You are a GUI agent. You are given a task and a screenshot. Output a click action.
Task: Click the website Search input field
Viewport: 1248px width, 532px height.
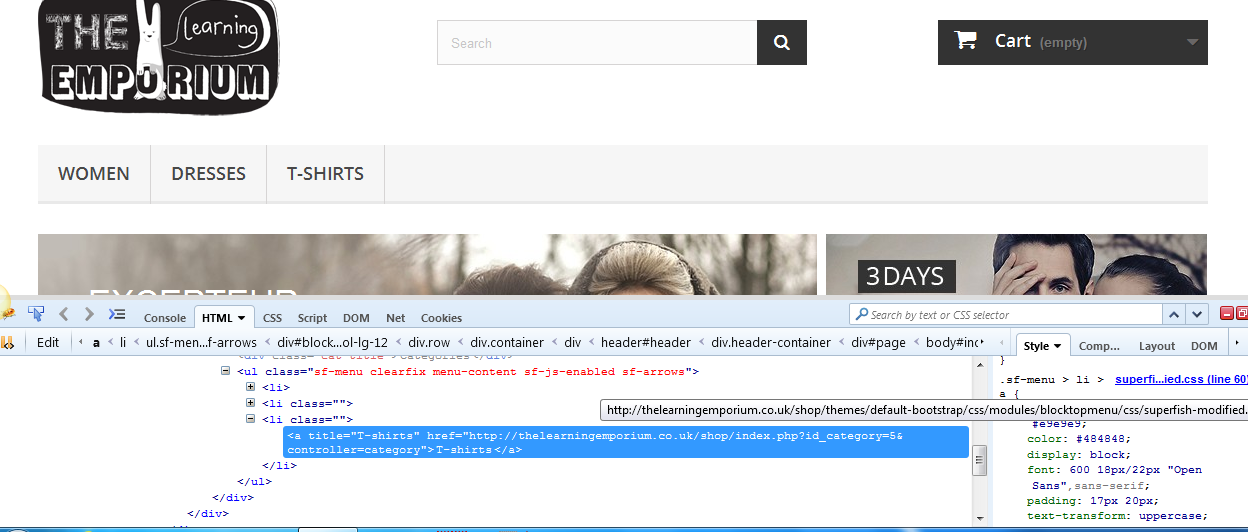point(597,43)
